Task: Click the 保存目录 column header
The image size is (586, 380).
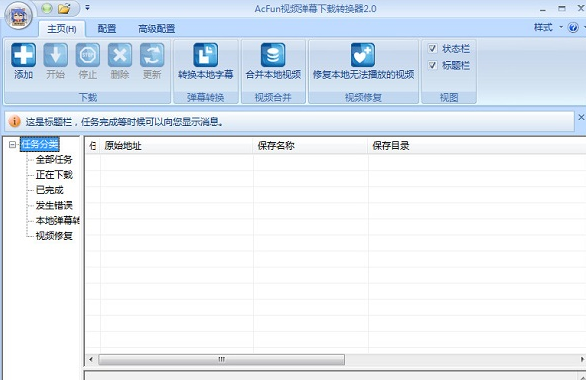Action: [477, 146]
